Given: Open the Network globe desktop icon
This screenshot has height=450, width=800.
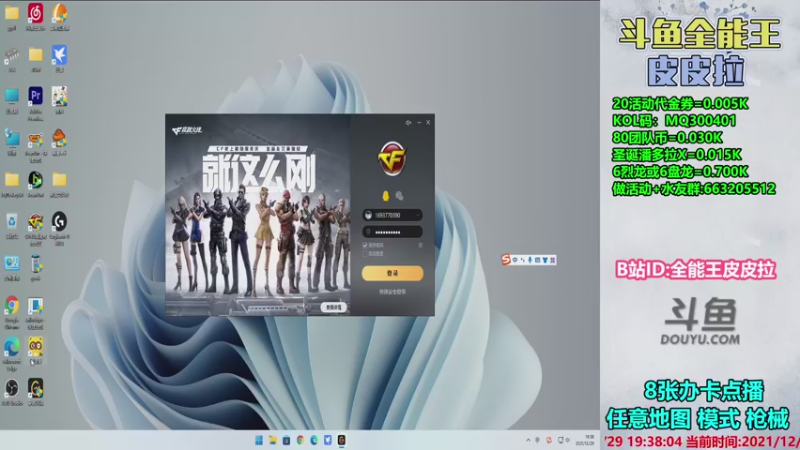Looking at the screenshot, I should 12,138.
